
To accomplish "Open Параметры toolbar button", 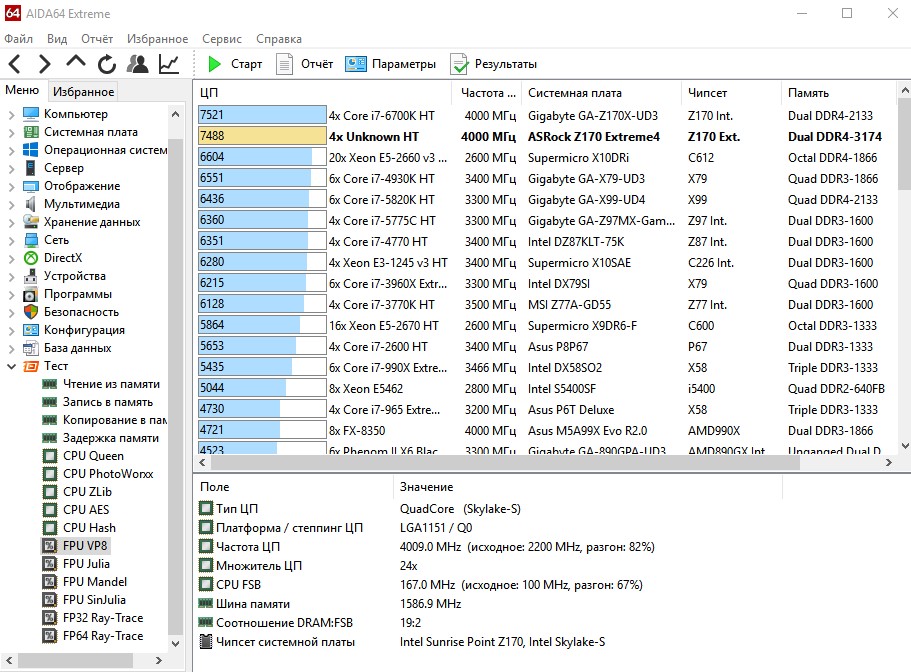I will (390, 64).
